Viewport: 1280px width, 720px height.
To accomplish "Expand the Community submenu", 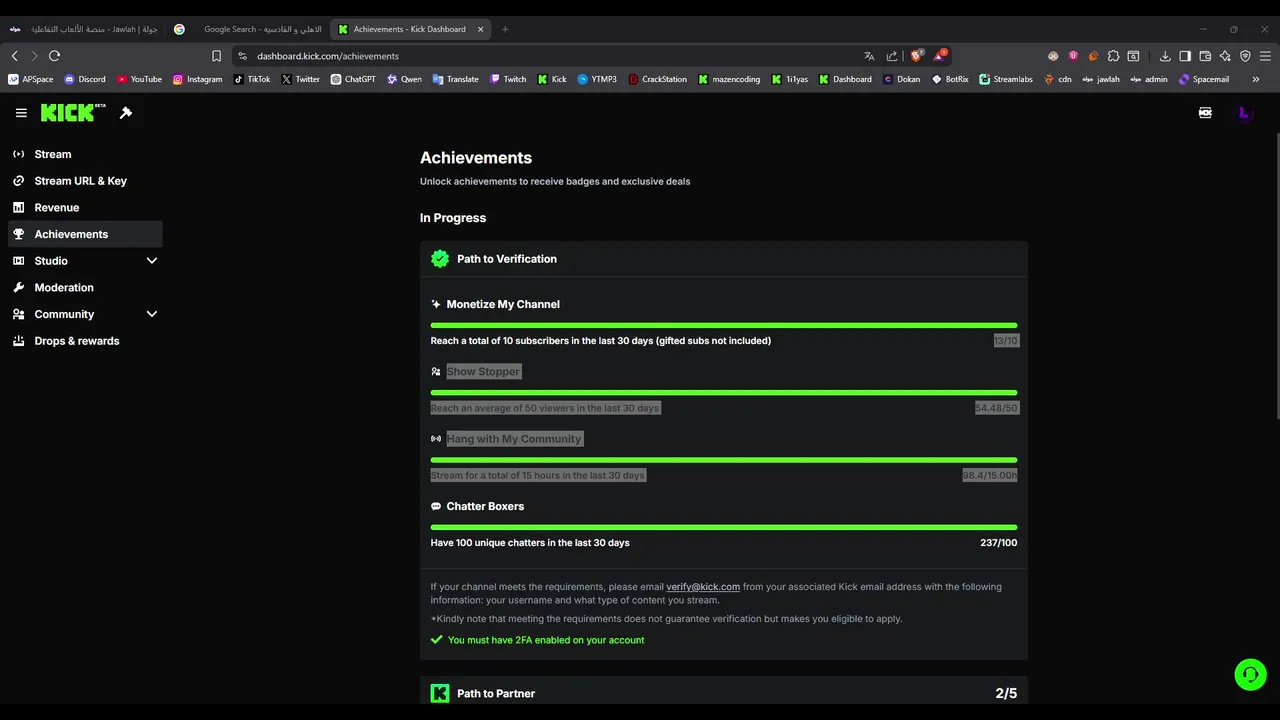I will click(x=152, y=314).
